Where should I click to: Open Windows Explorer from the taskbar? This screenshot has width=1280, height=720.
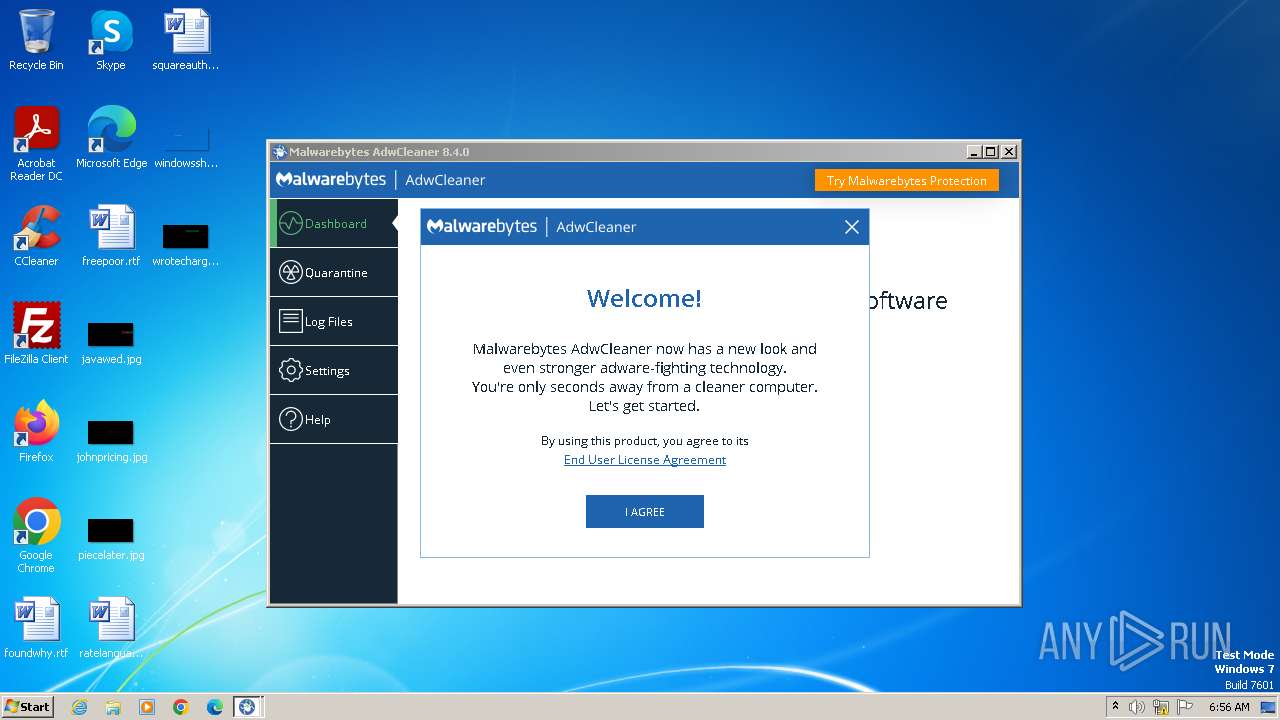113,707
